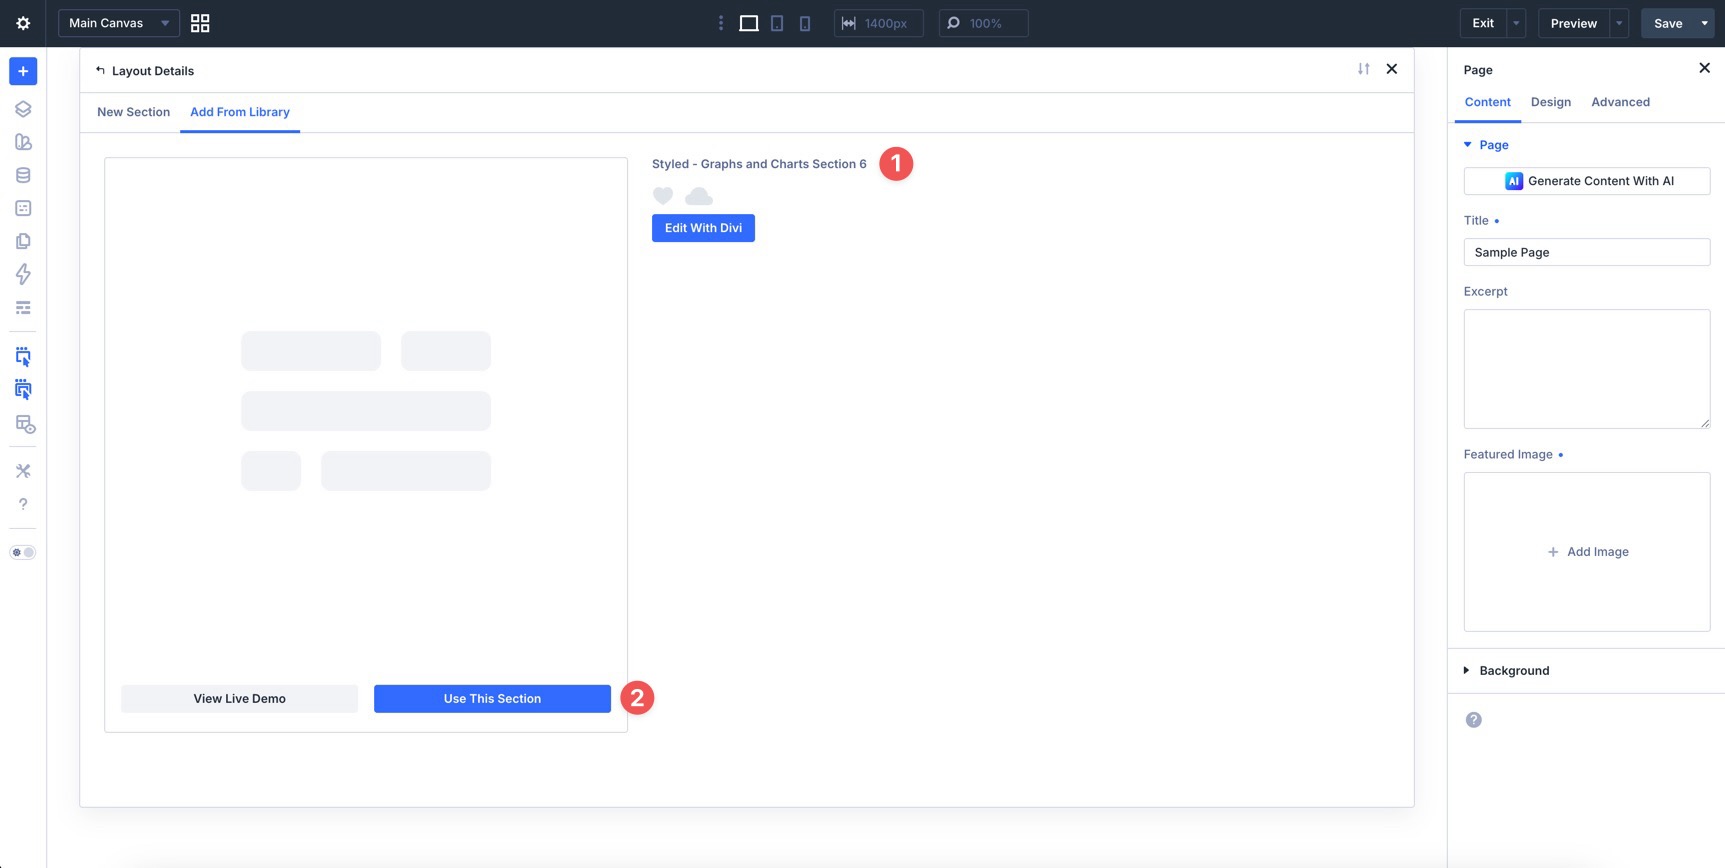This screenshot has height=868, width=1725.
Task: Click the Exit button
Action: pos(1483,23)
